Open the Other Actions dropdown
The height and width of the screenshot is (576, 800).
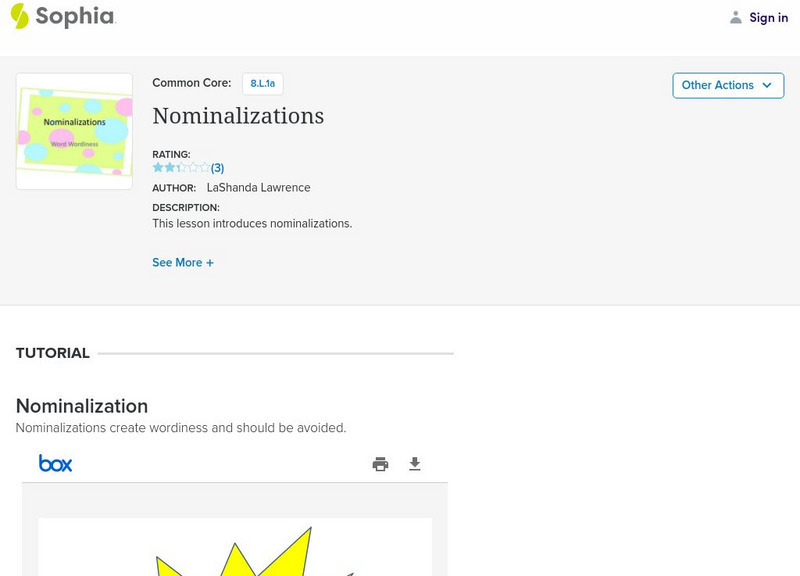728,85
